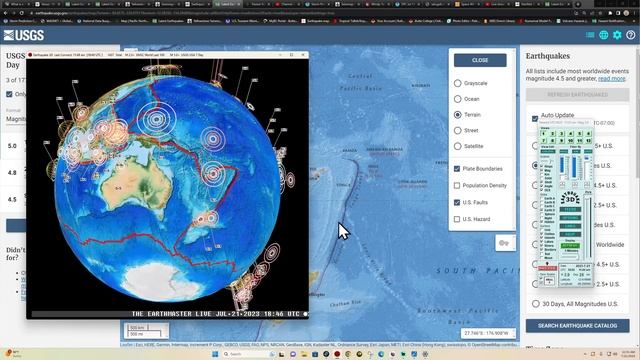Toggle the Auto Update checkbox
The height and width of the screenshot is (360, 640).
pos(535,119)
